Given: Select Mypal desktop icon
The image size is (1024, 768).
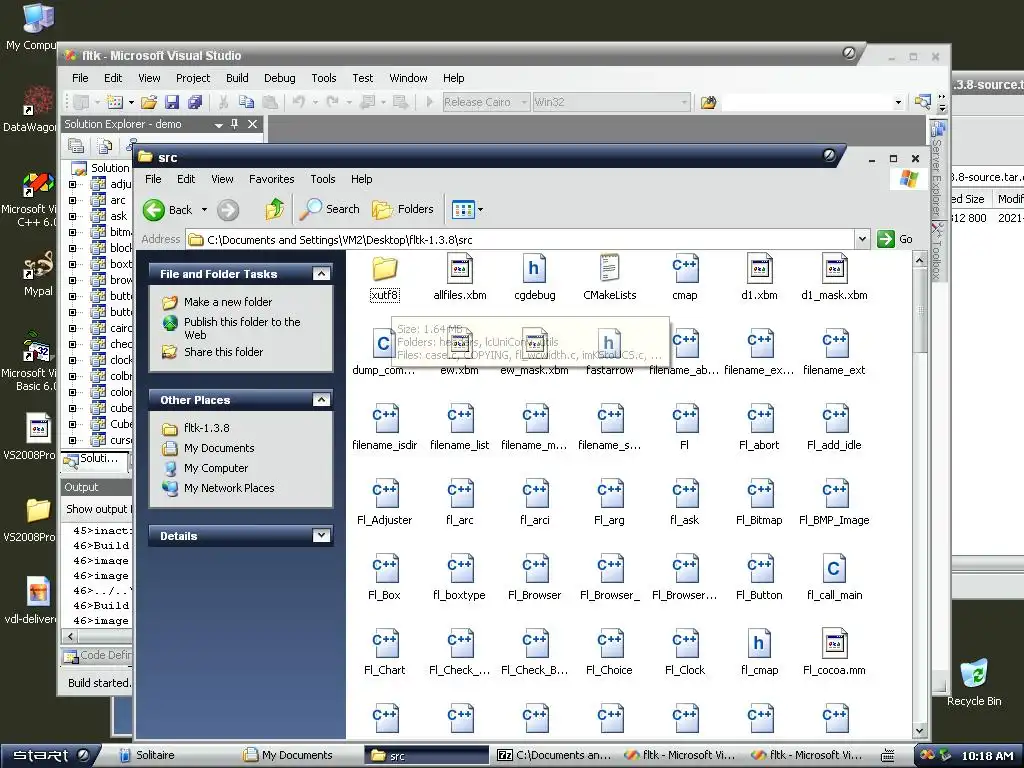Looking at the screenshot, I should pyautogui.click(x=38, y=273).
